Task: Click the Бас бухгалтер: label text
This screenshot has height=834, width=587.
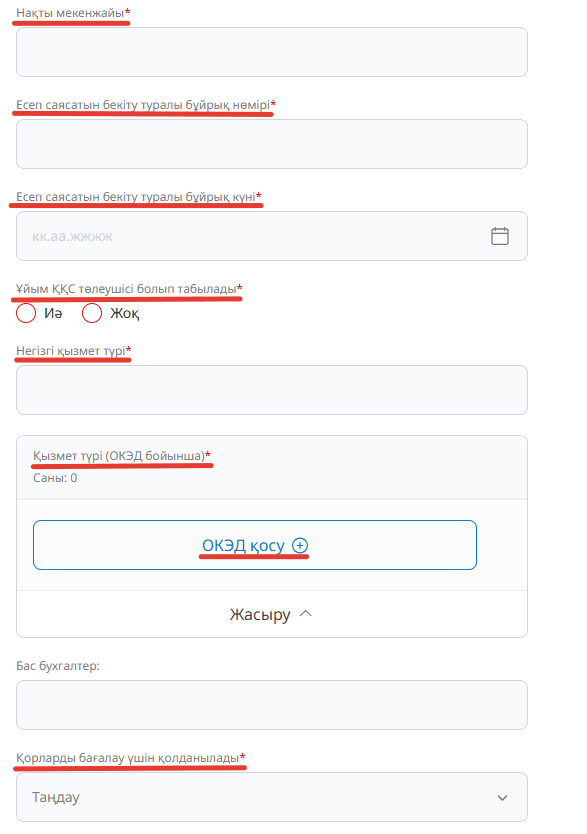Action: pyautogui.click(x=58, y=666)
